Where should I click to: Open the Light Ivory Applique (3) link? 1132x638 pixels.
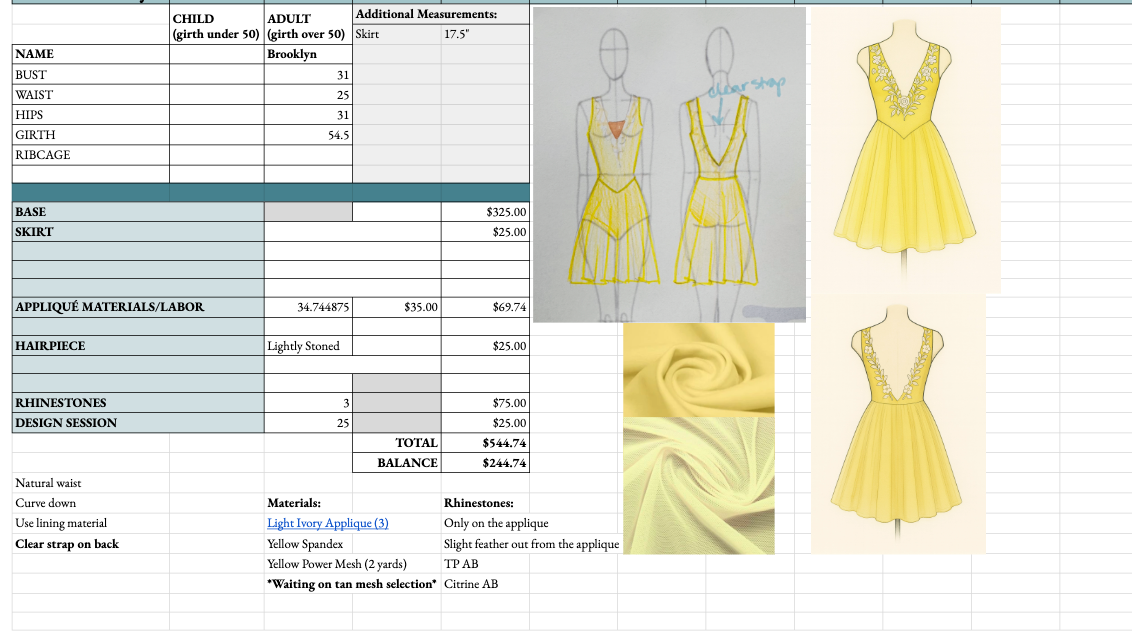click(327, 523)
